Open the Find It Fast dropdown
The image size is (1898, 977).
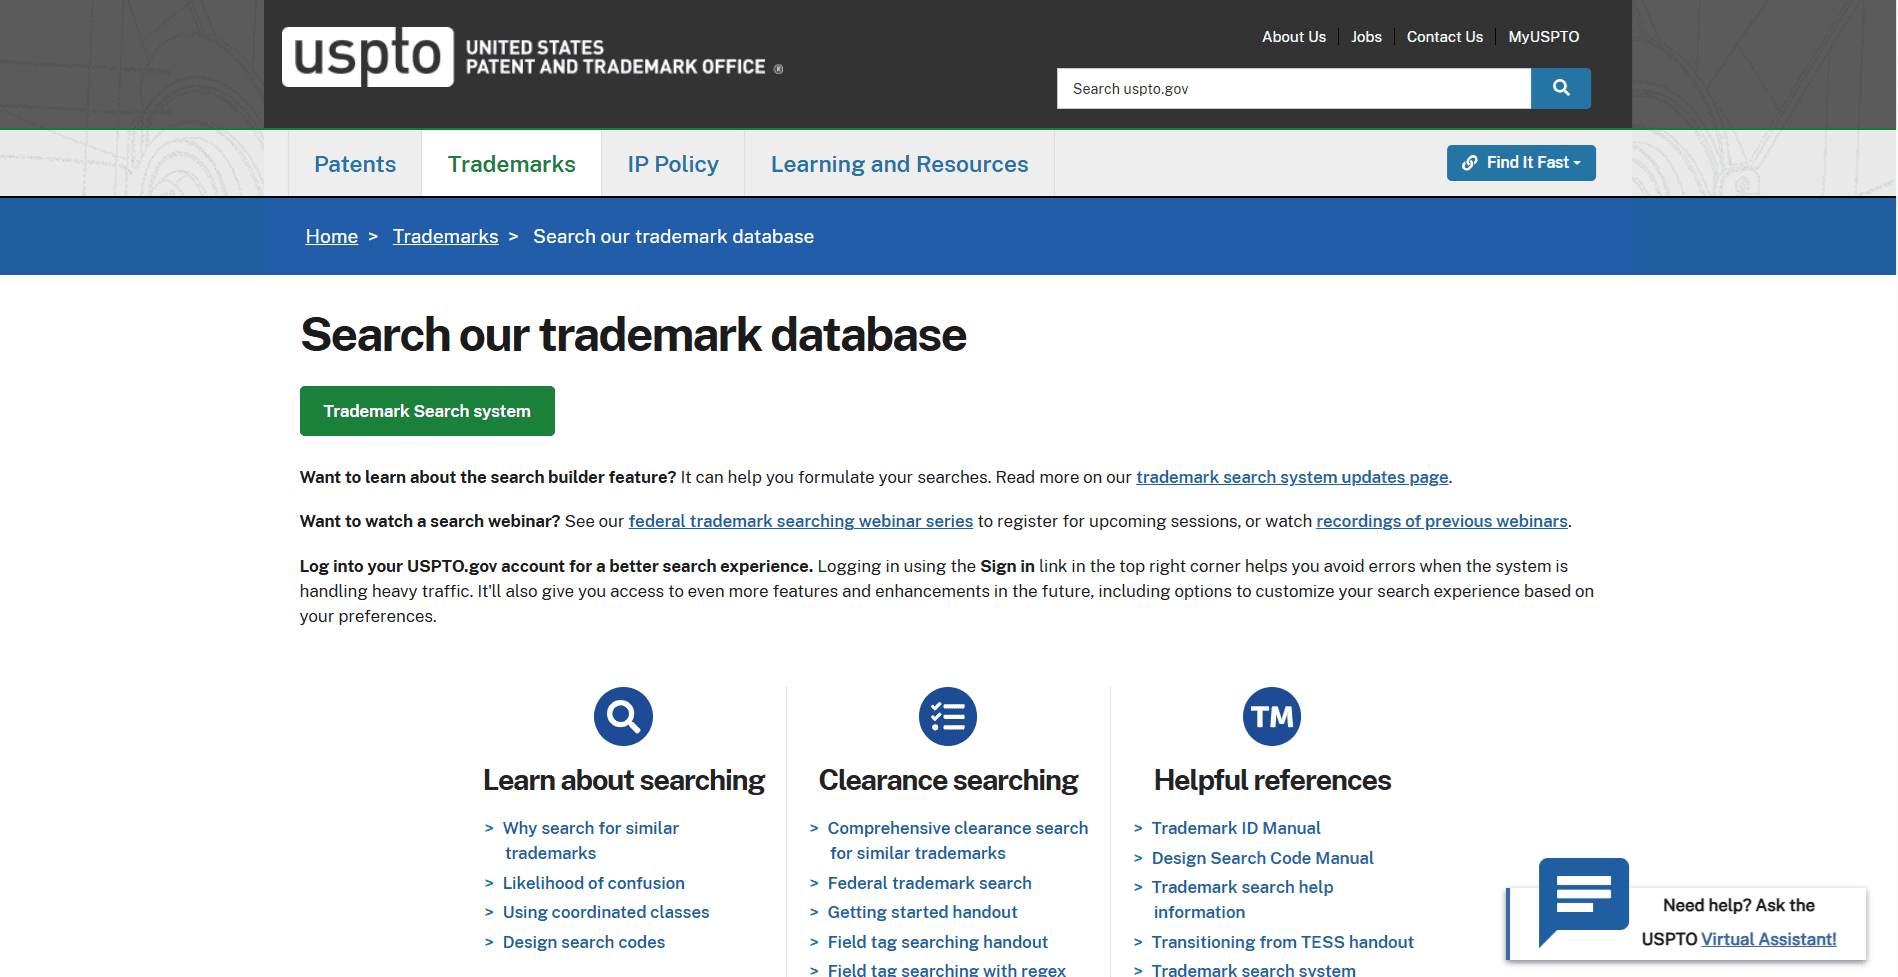pos(1521,163)
